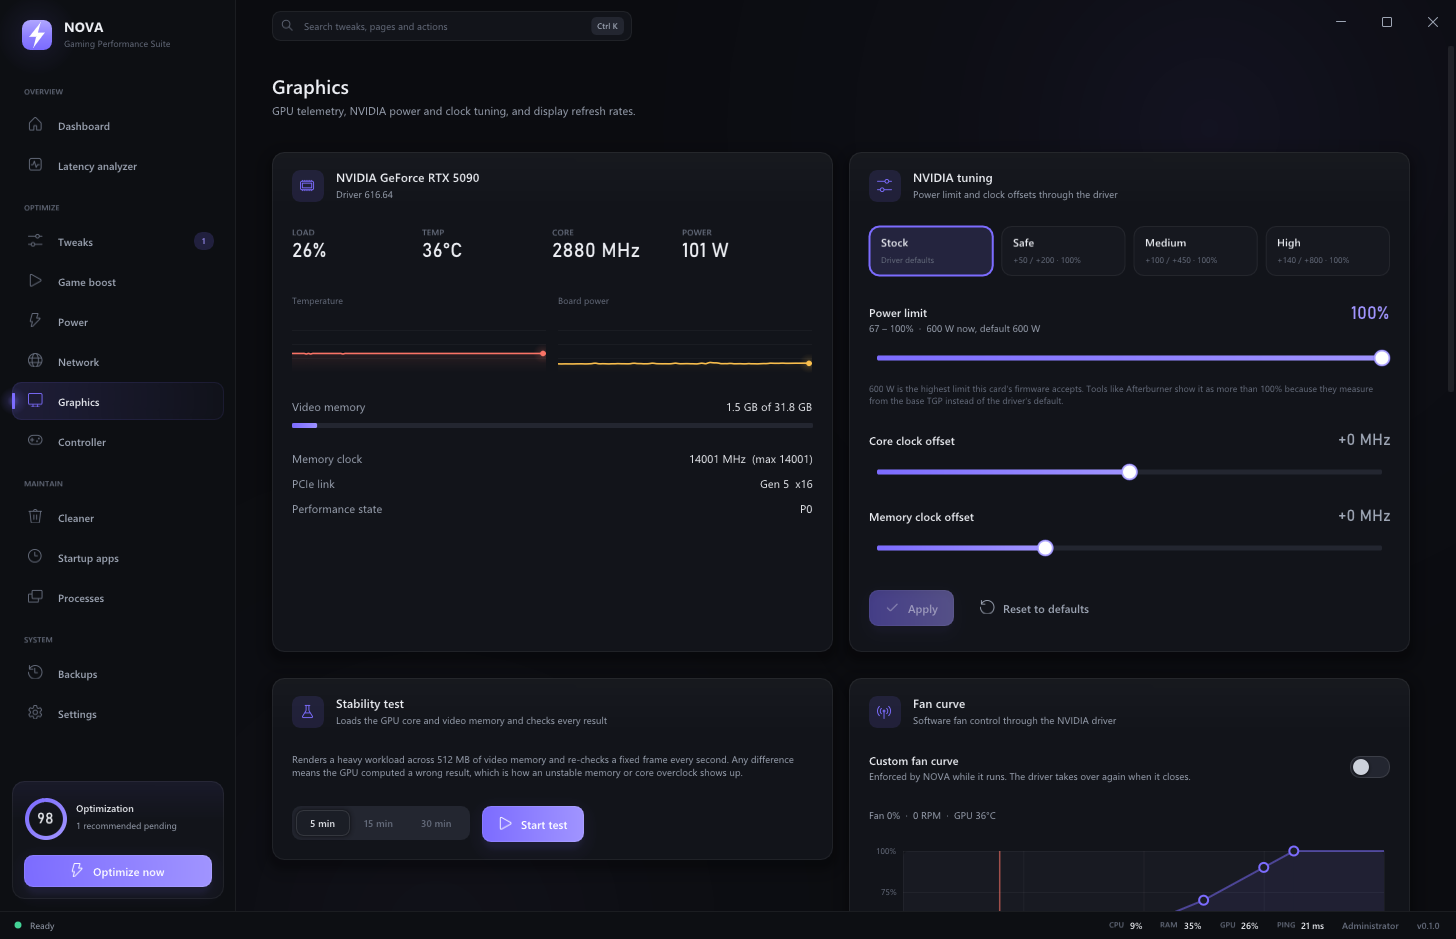
Task: Click the green Ready status dot
Action: click(18, 925)
